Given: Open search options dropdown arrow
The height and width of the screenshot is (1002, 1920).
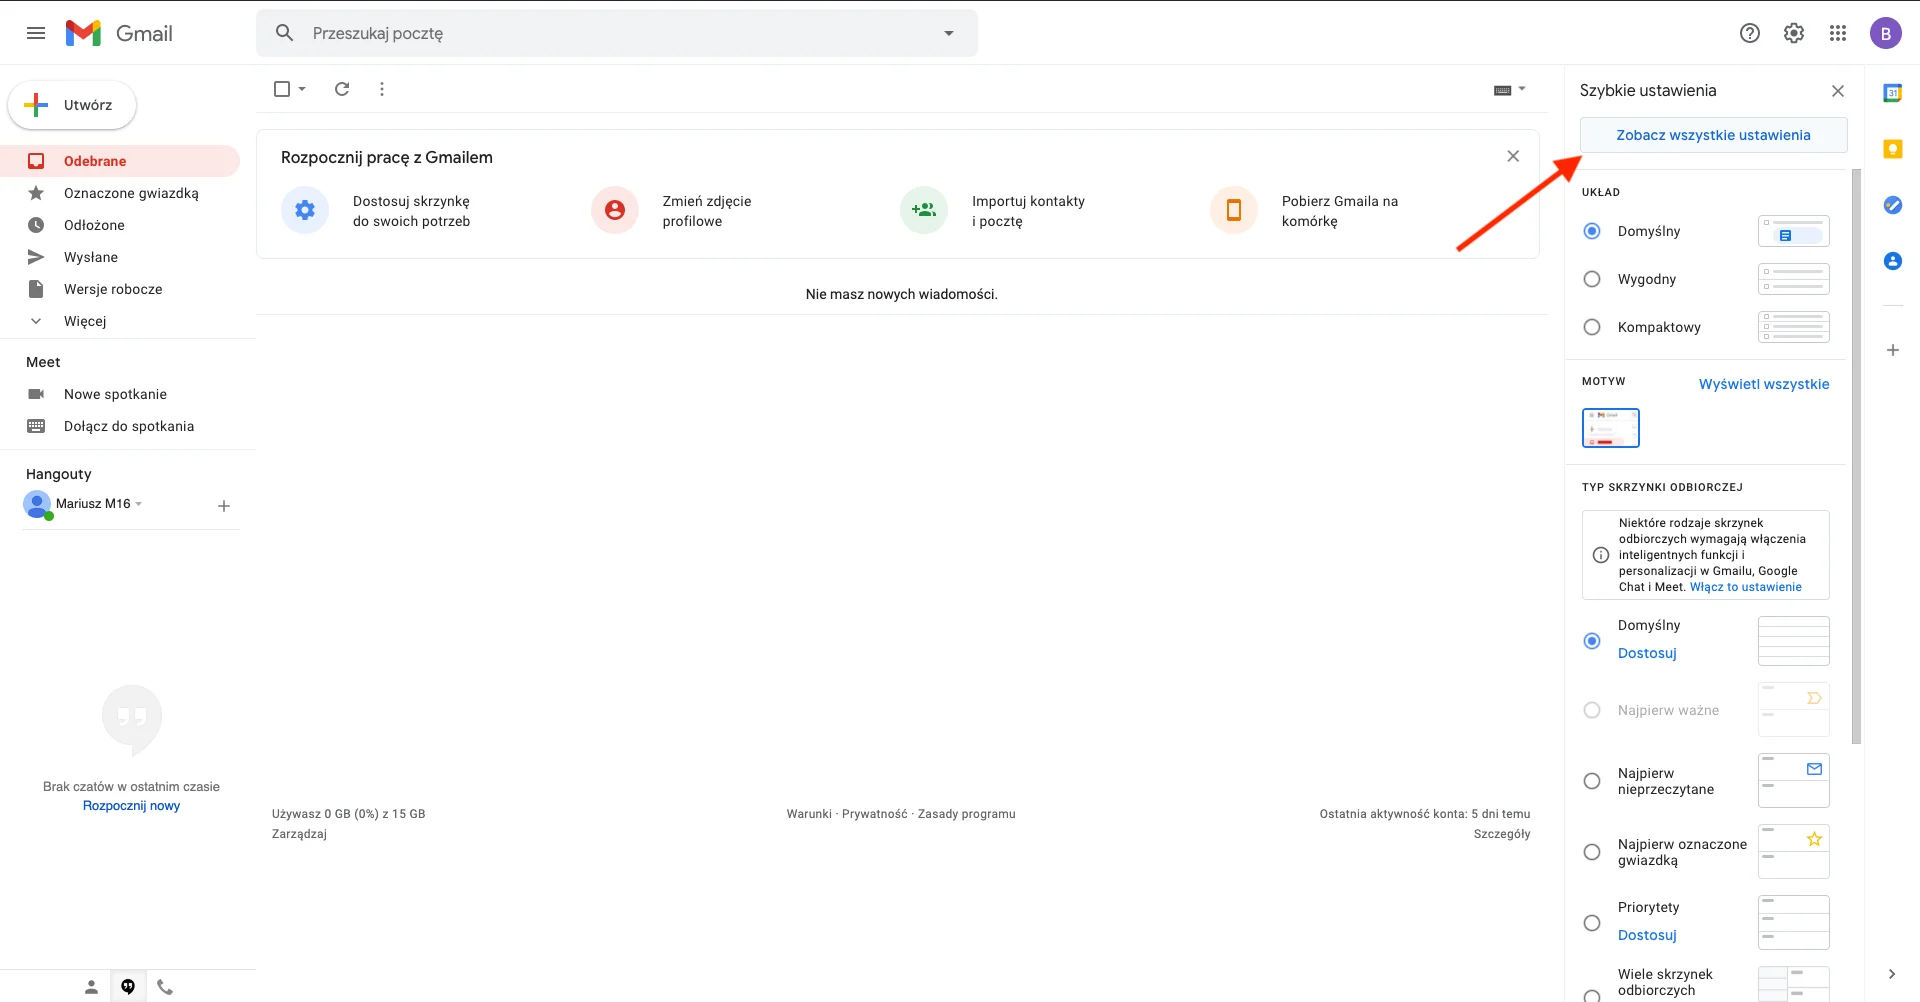Looking at the screenshot, I should 948,33.
